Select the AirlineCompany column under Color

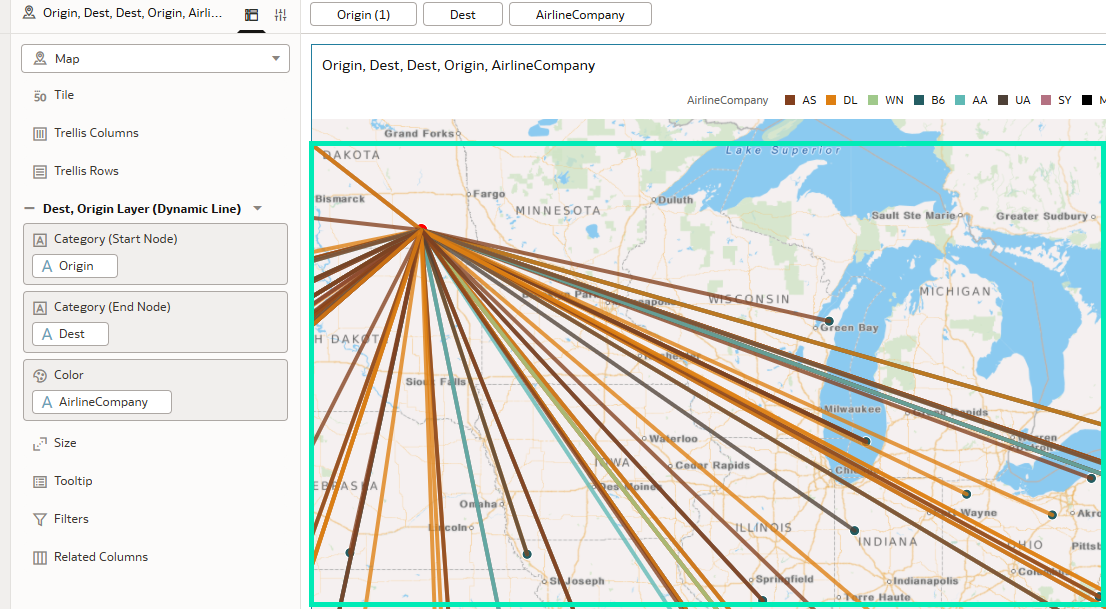click(102, 402)
